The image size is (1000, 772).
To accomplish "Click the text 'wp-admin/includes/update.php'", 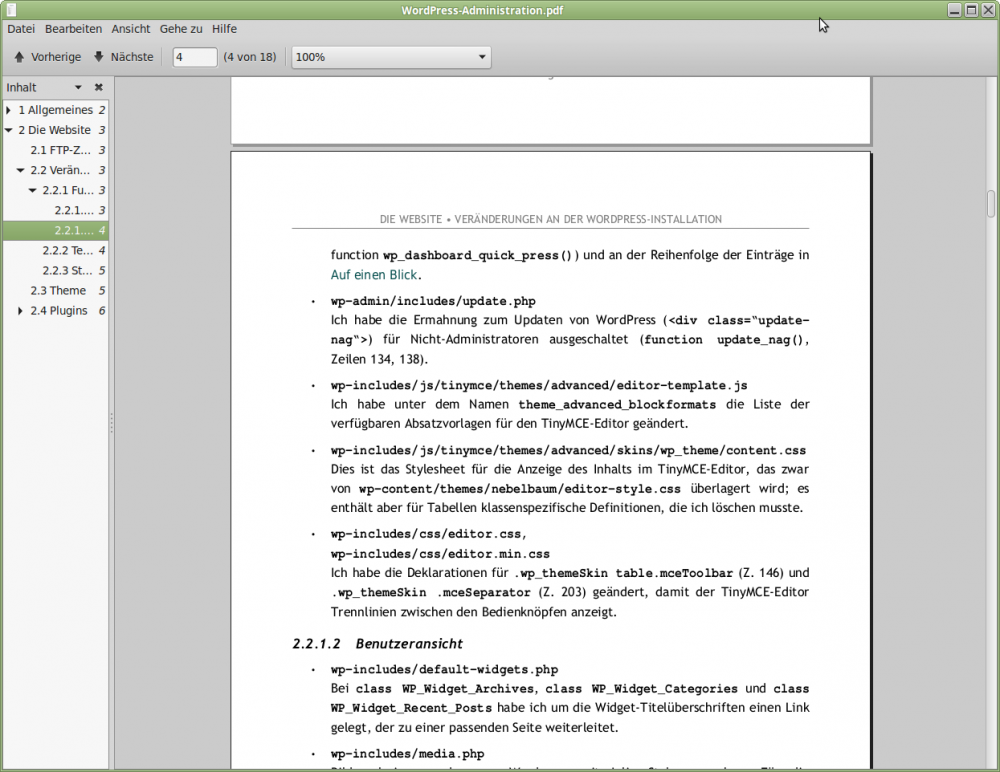I will [x=433, y=301].
